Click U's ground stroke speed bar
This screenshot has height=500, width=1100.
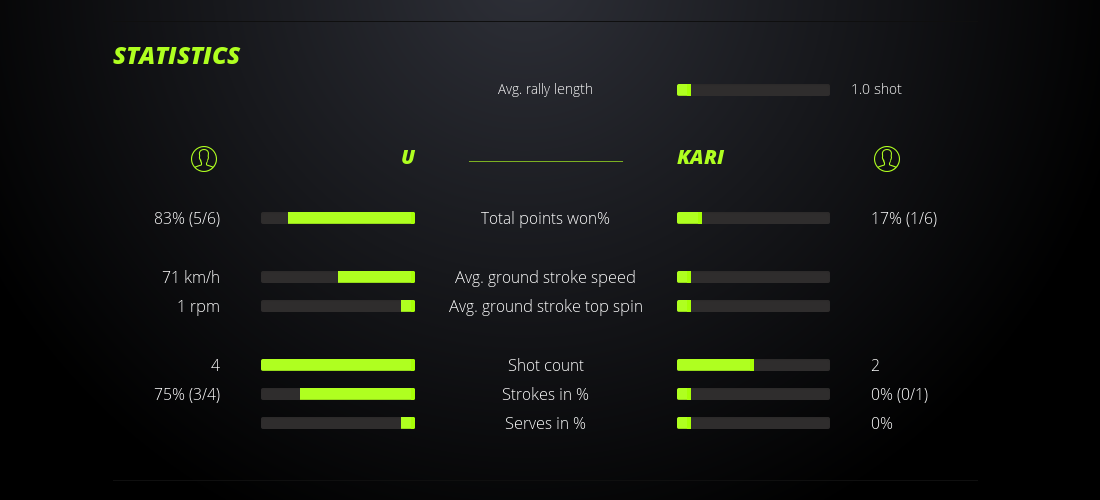pos(338,277)
